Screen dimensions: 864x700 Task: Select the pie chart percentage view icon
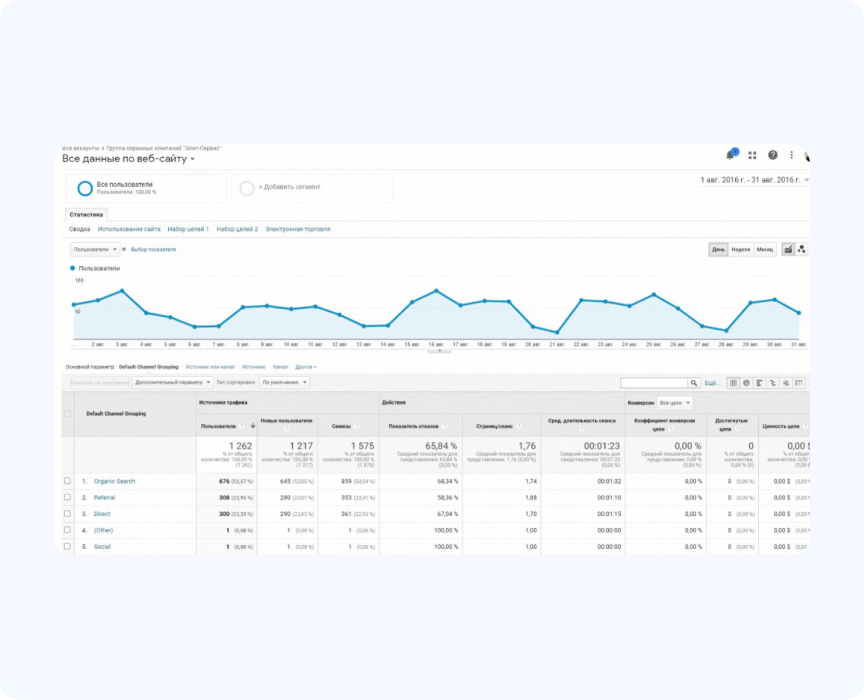(747, 383)
